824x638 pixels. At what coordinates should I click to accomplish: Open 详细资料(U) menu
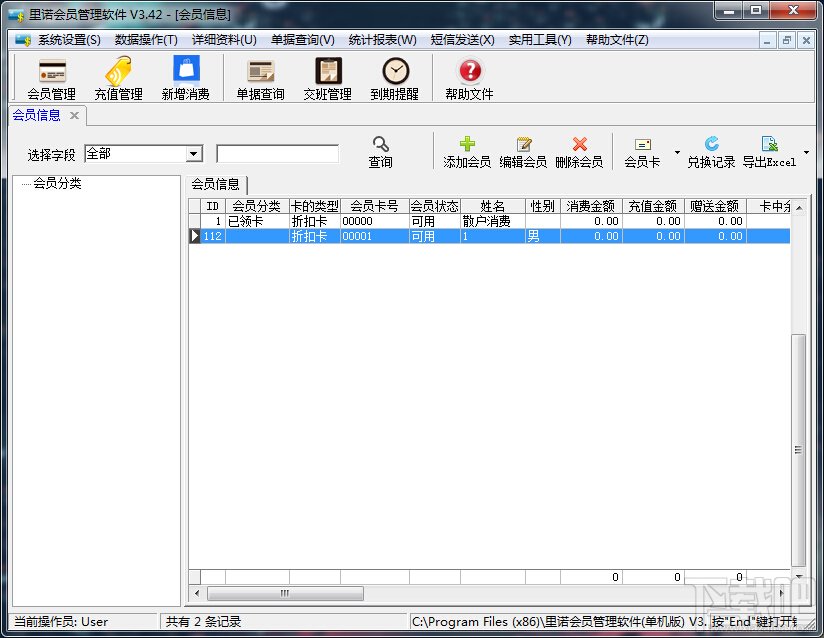coord(224,40)
